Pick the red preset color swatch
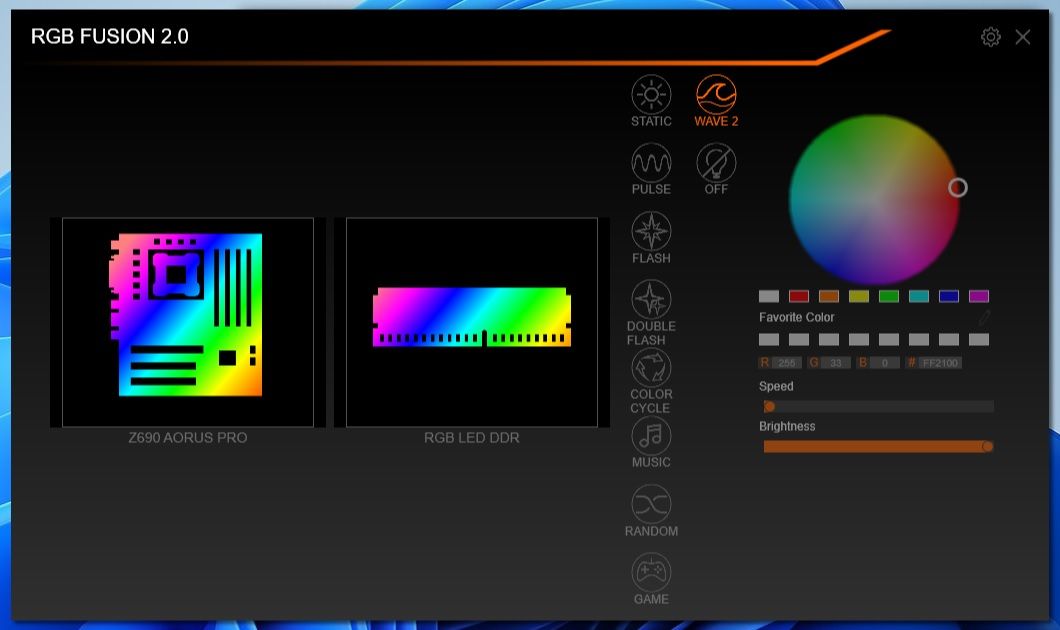The image size is (1060, 630). [x=799, y=296]
